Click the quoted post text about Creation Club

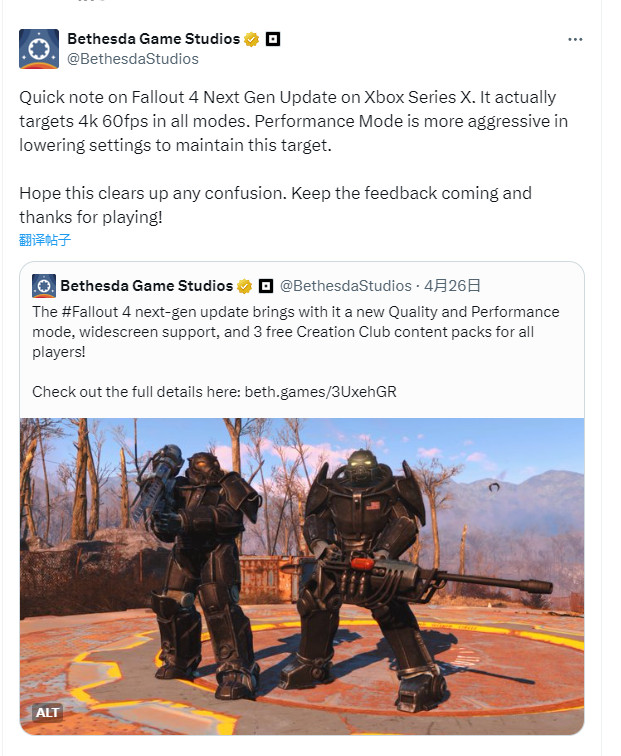[x=296, y=332]
